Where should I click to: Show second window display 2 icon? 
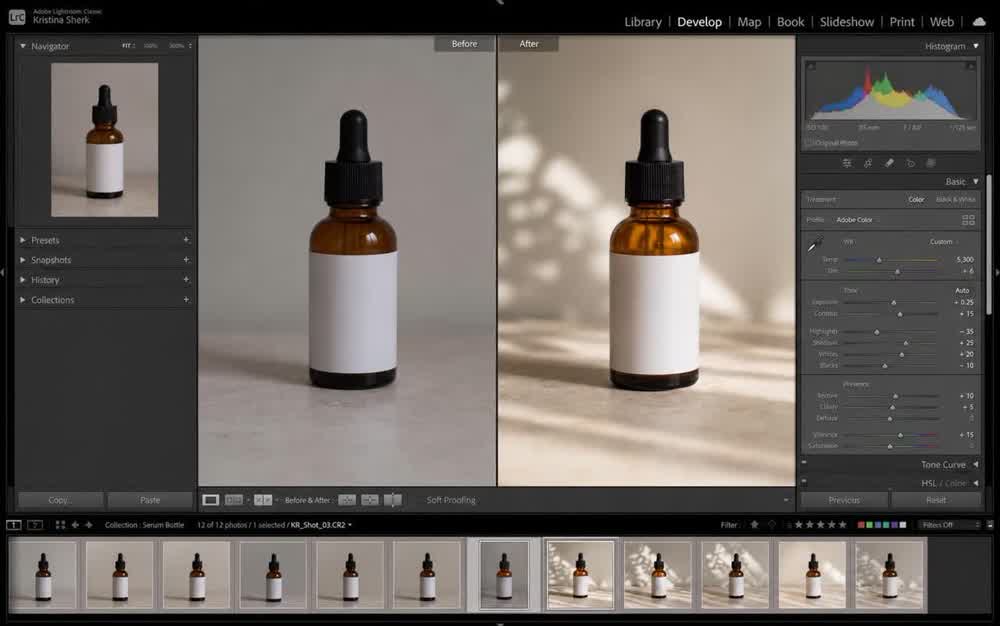pyautogui.click(x=35, y=525)
